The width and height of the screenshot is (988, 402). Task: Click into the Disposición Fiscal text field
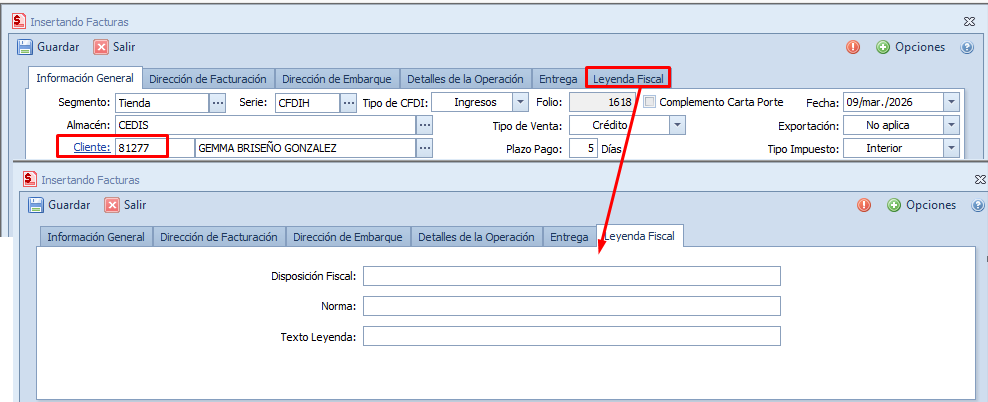click(x=571, y=276)
